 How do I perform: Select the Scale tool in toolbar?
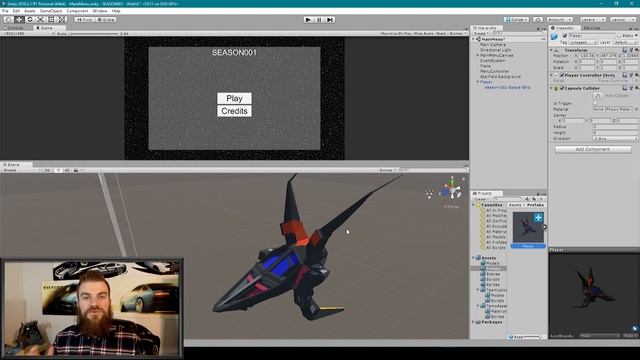coord(40,20)
